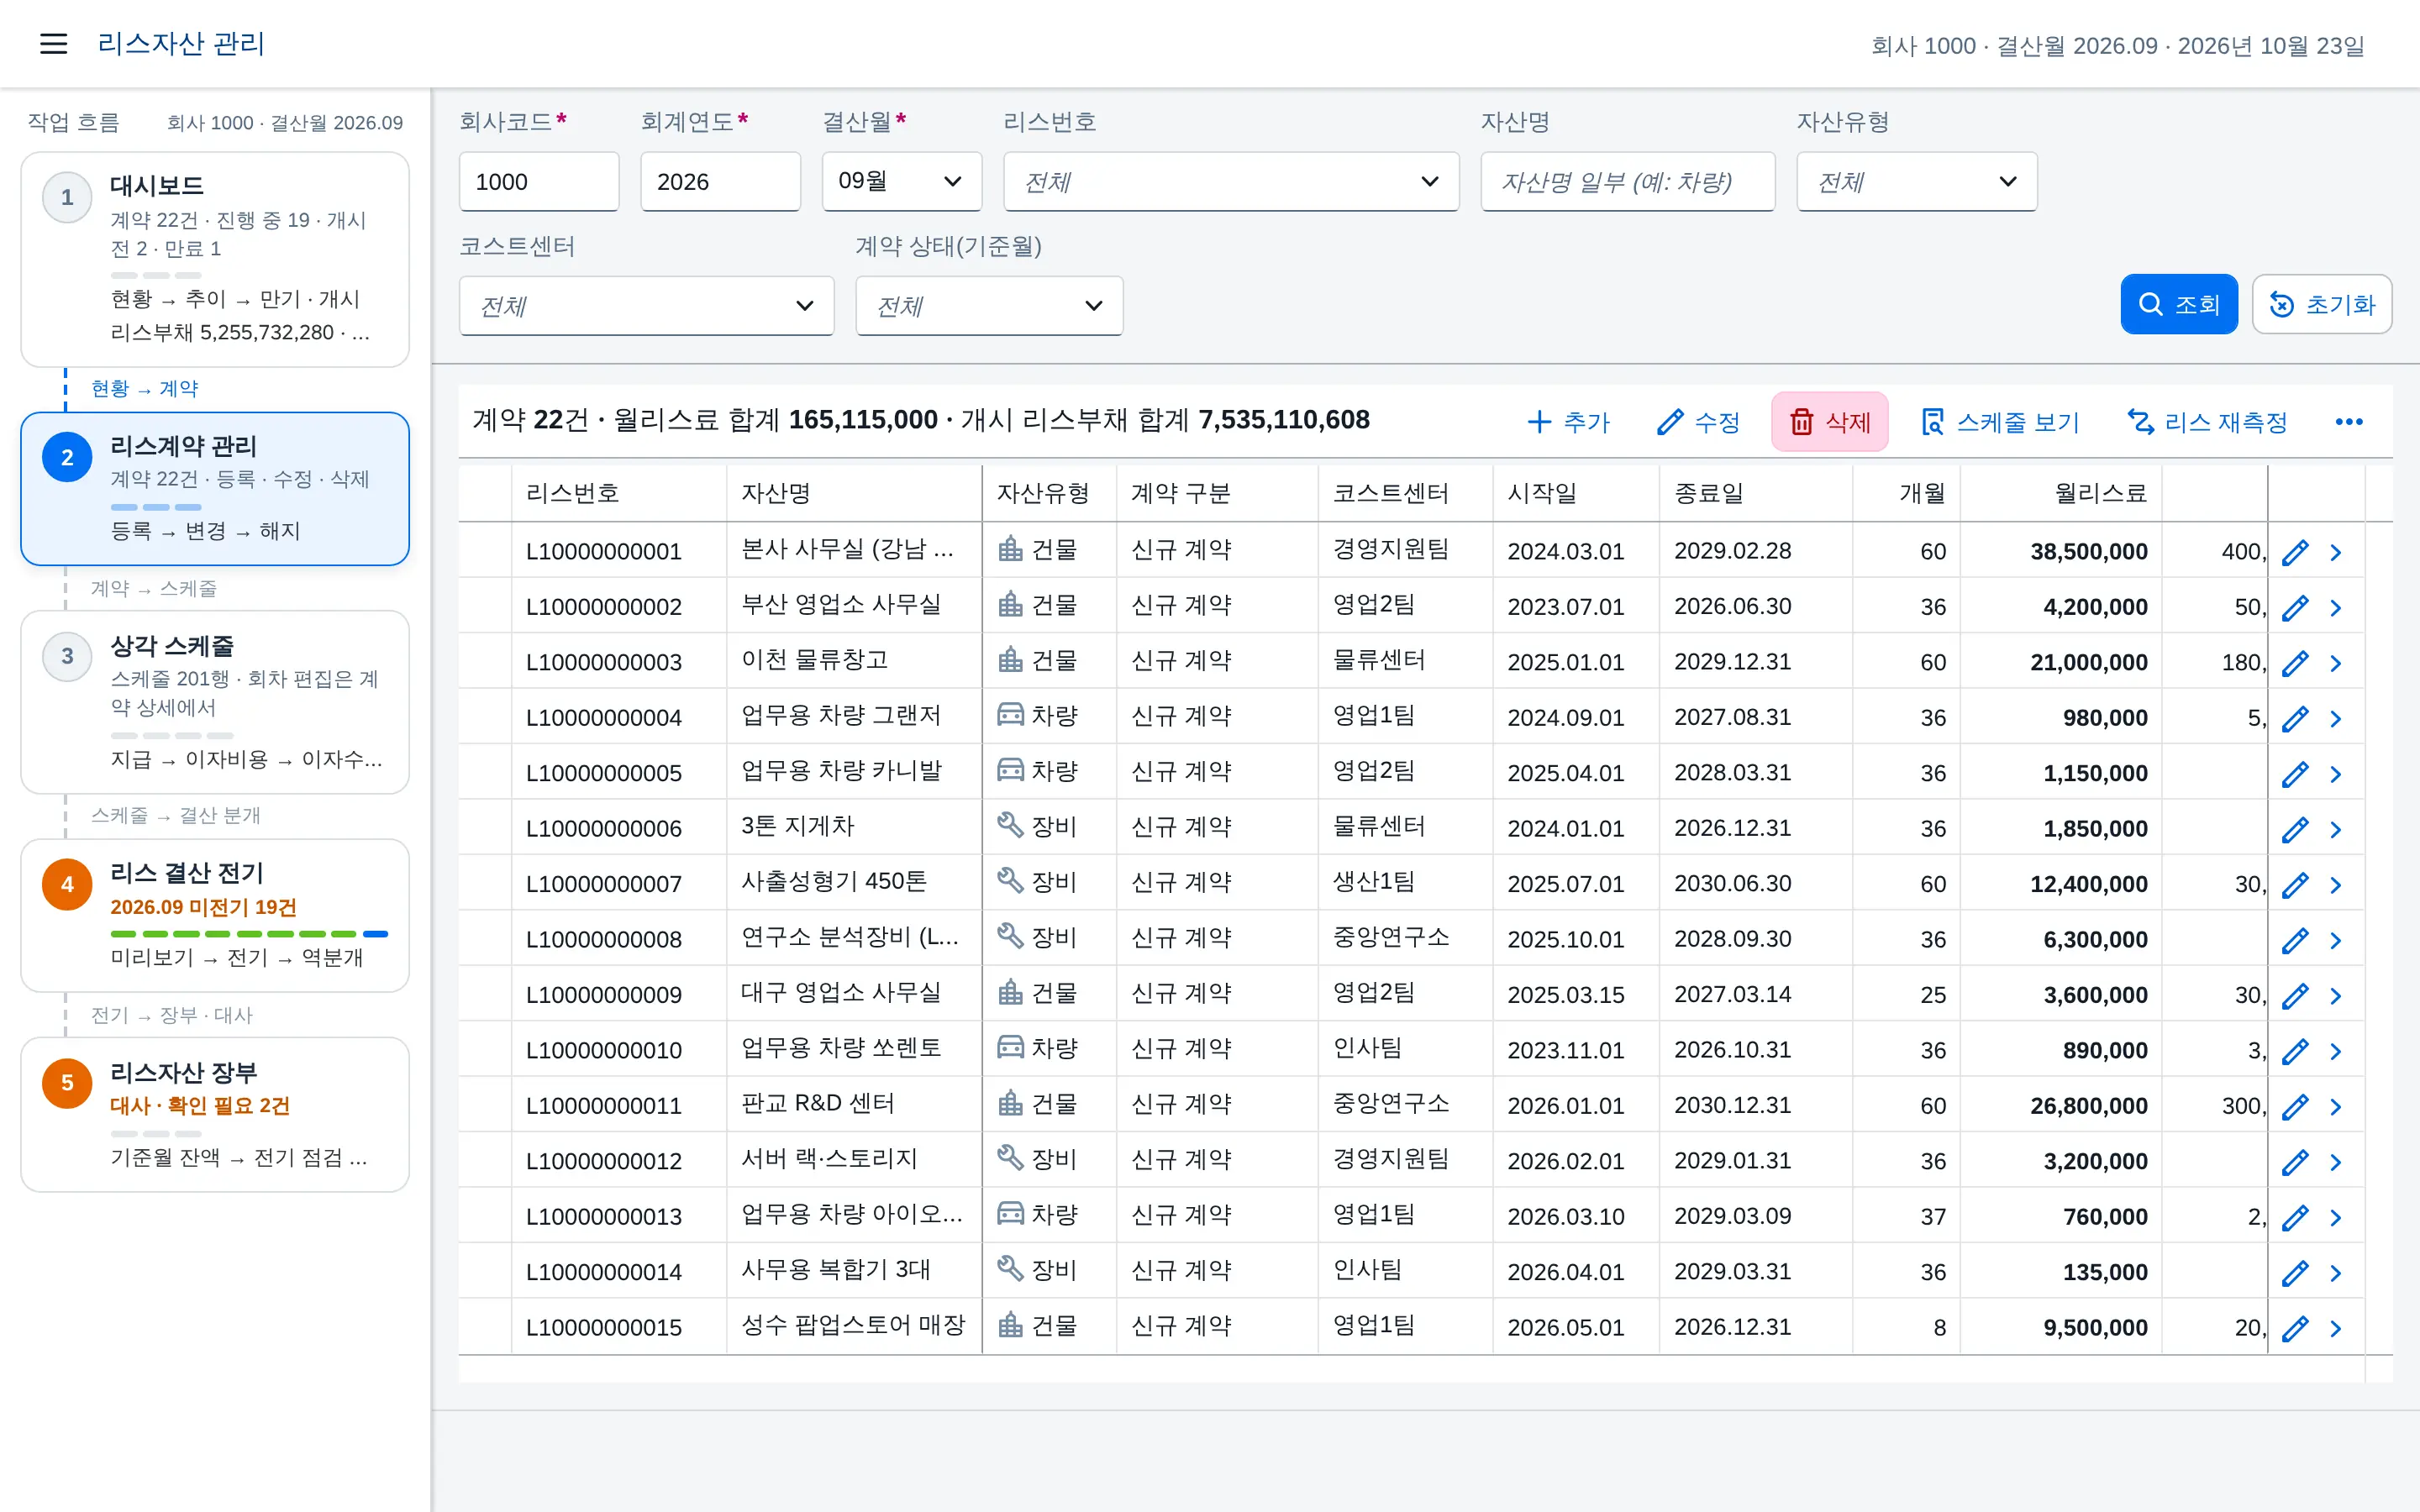The image size is (2420, 1512).
Task: Open the 계약 상태(기준월) dropdown
Action: 989,306
